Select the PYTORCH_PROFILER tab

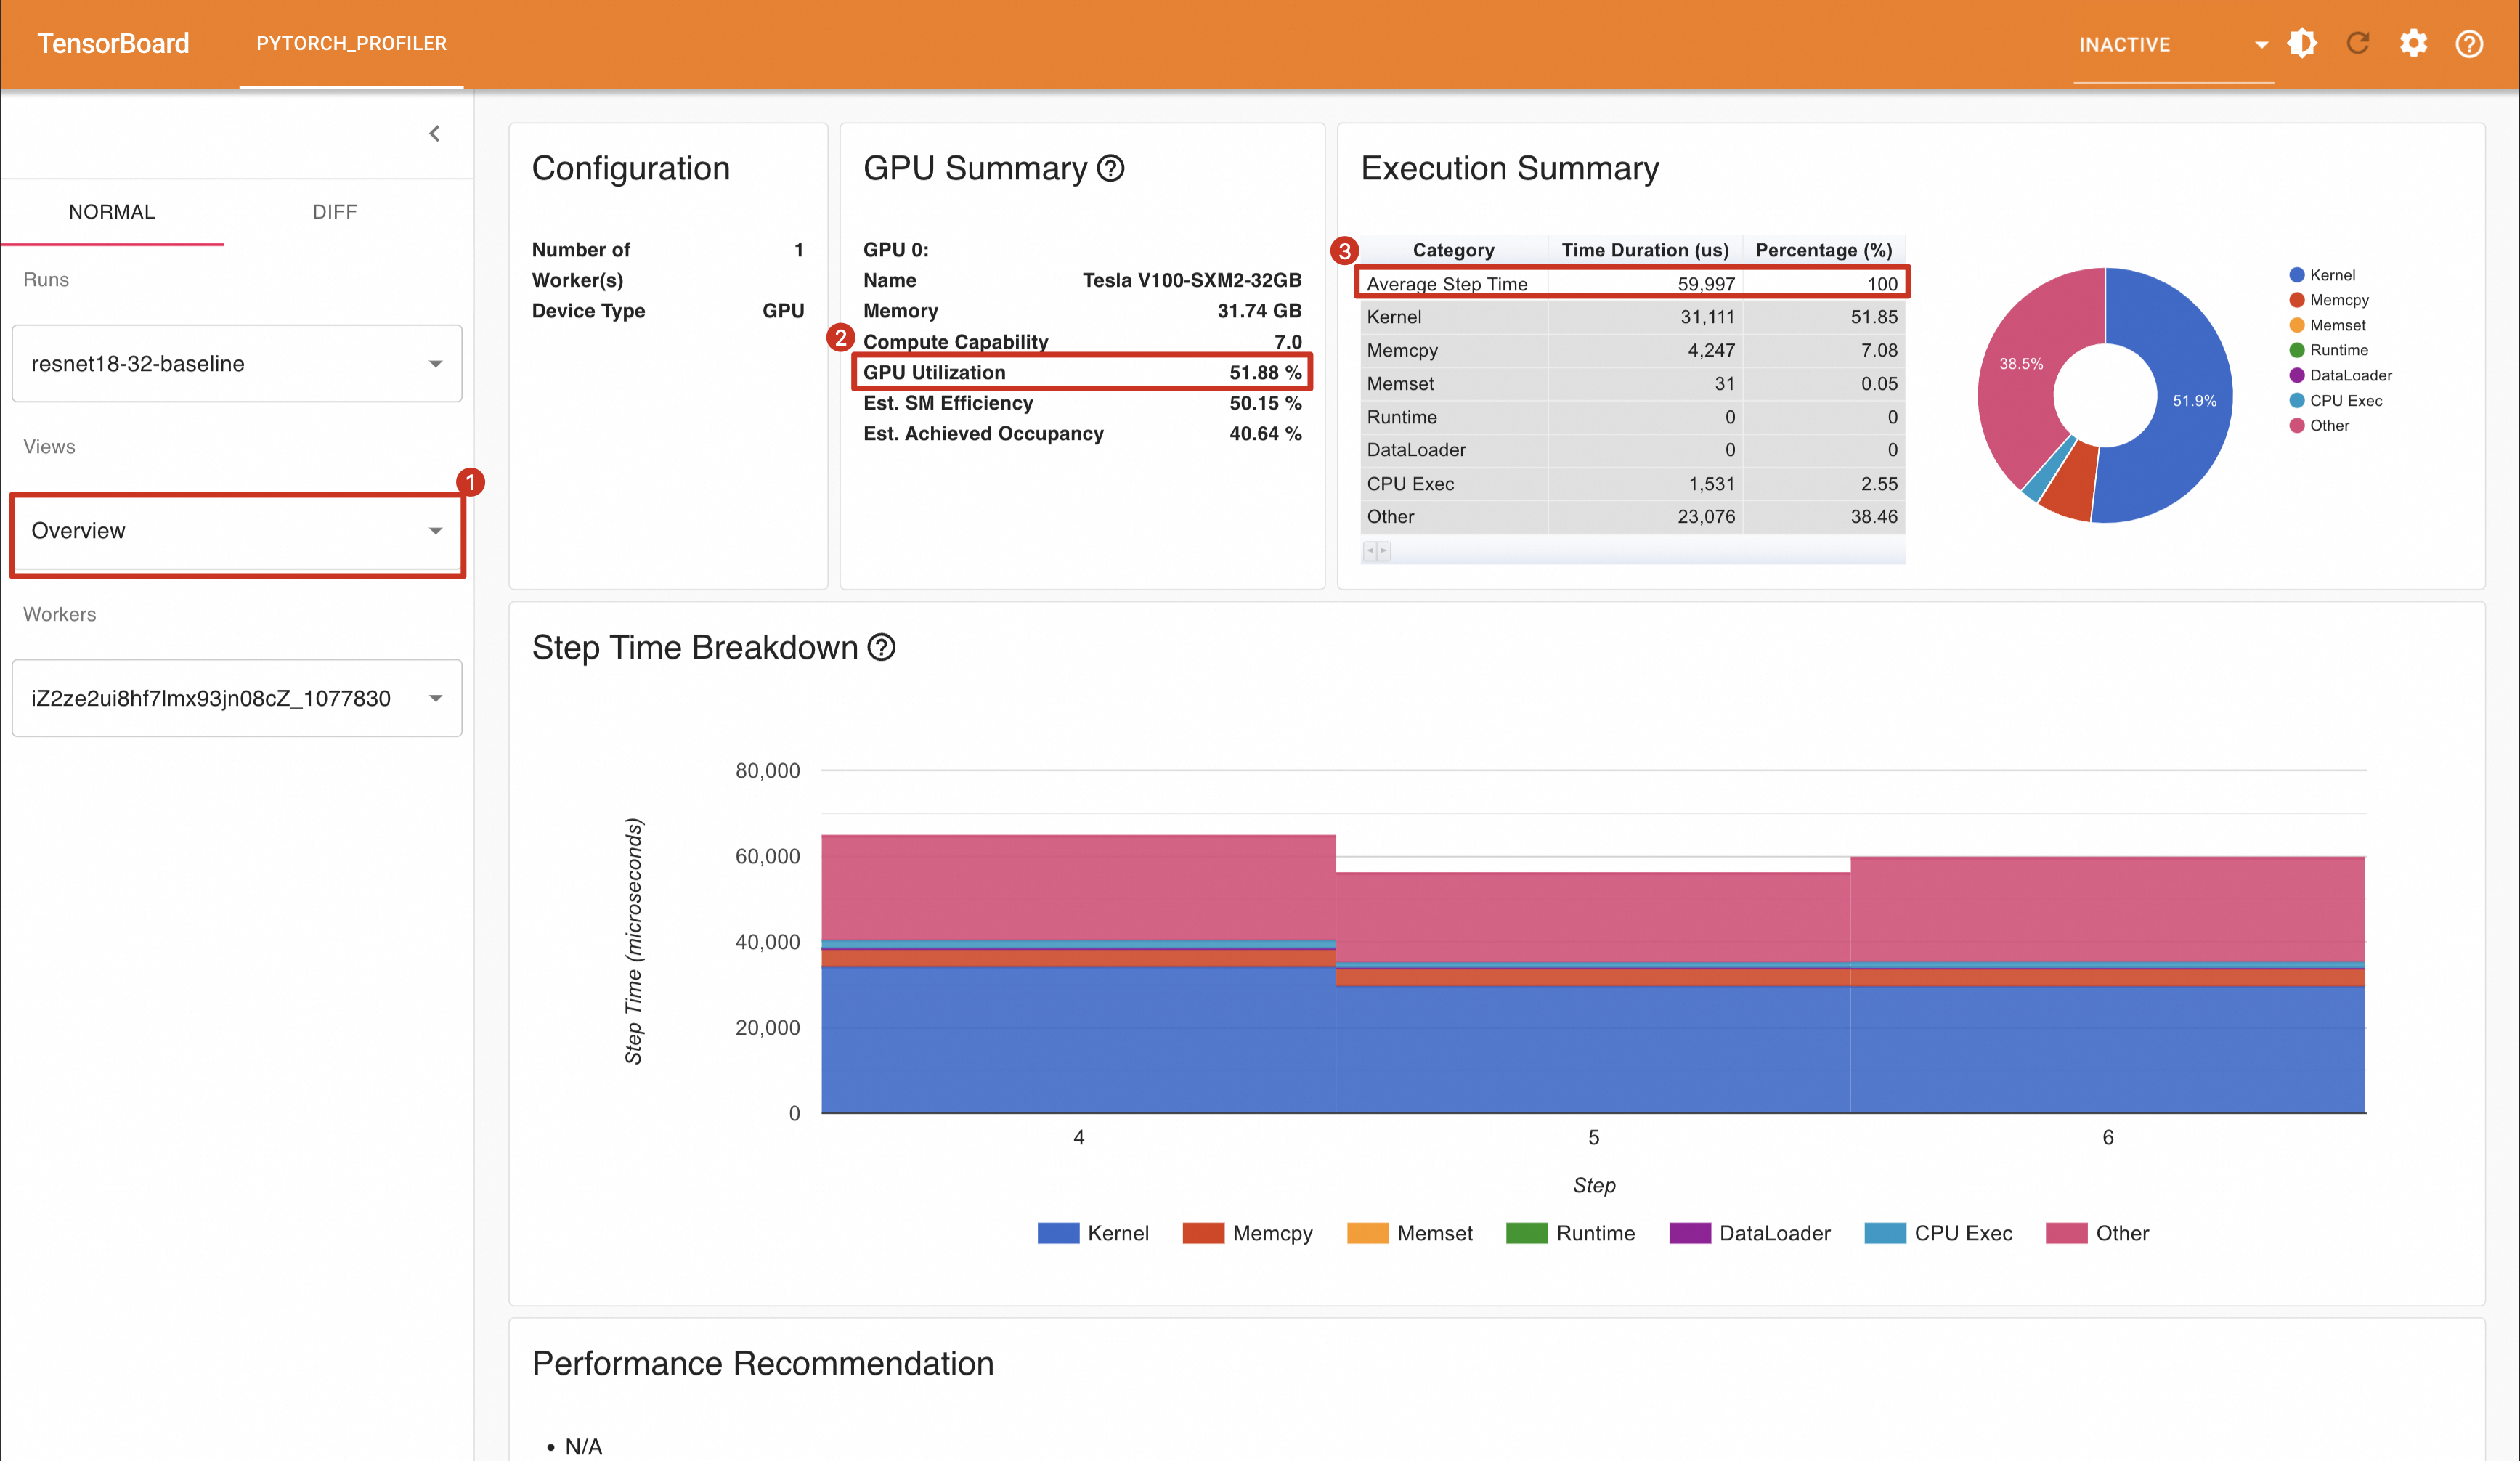point(351,44)
